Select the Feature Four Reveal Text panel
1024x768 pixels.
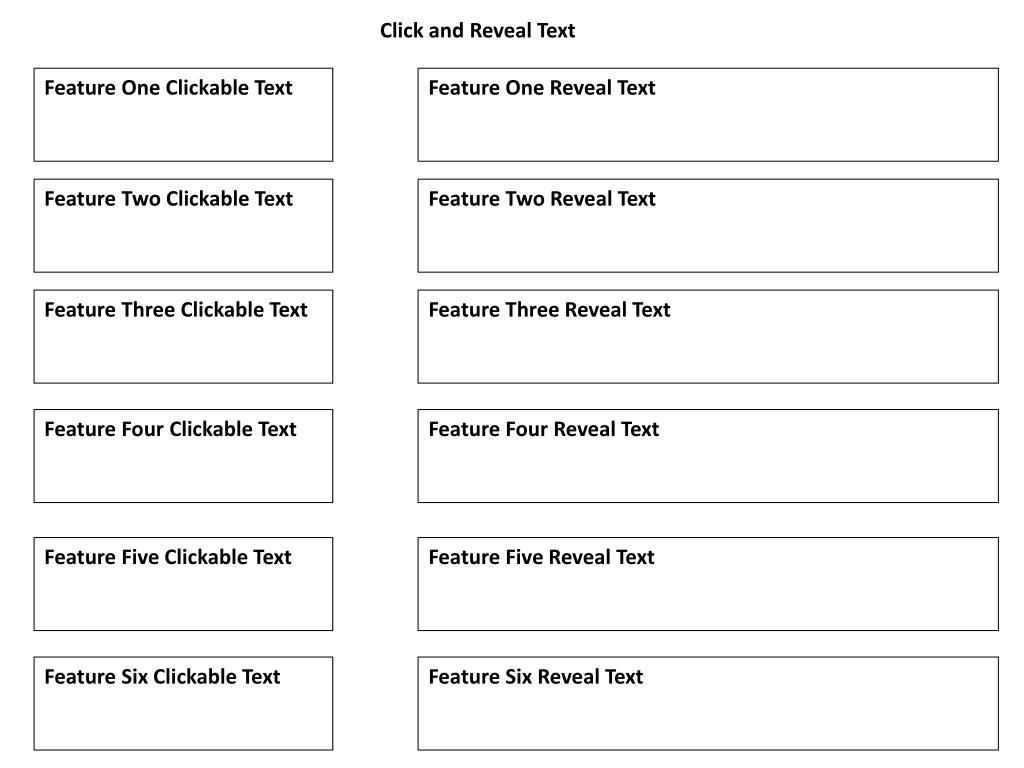coord(708,456)
